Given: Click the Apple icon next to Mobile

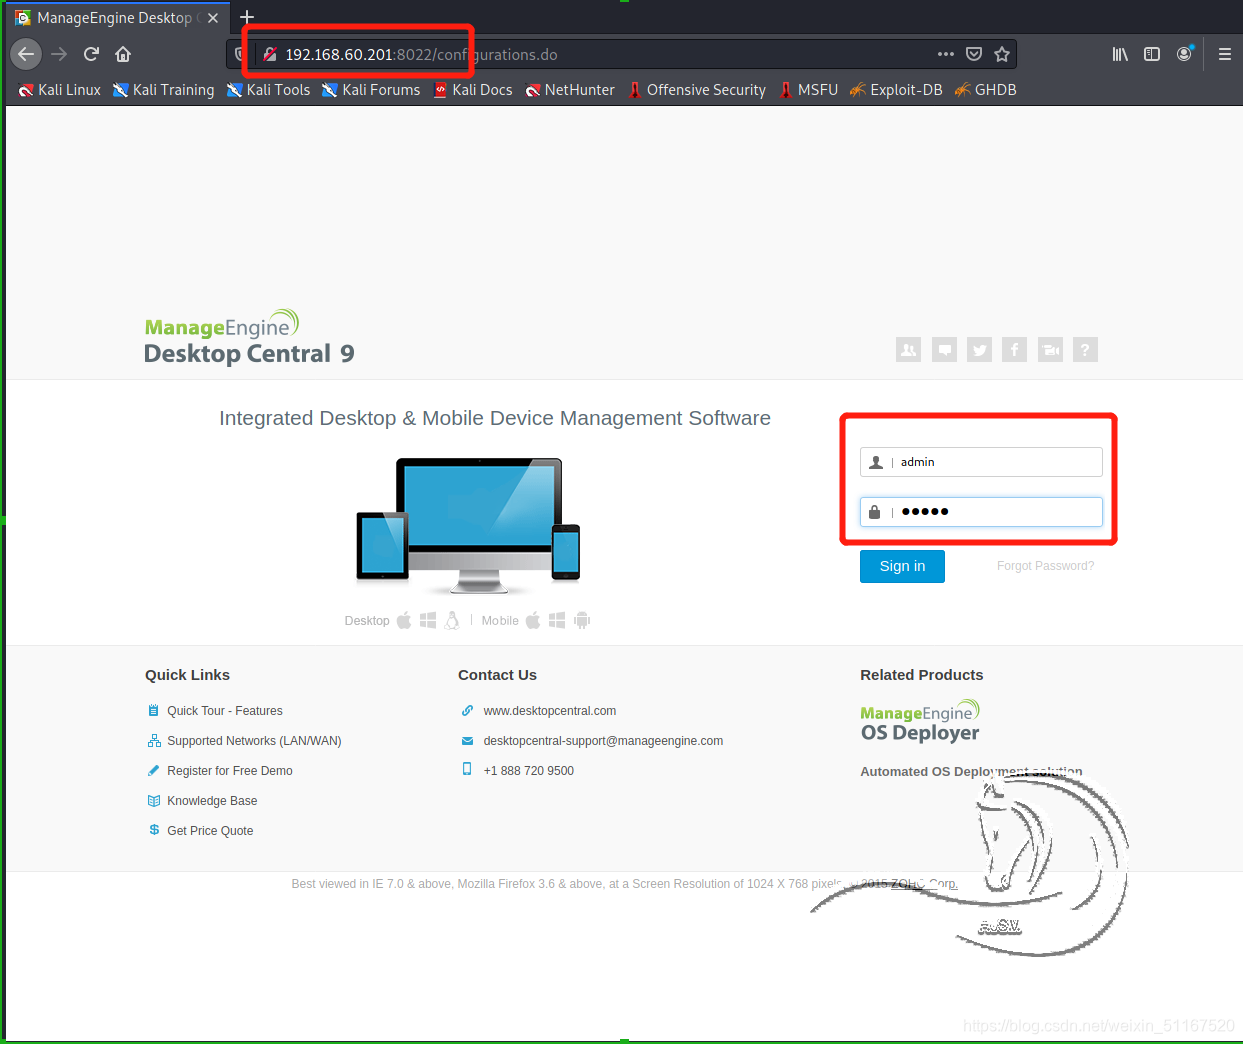Looking at the screenshot, I should 533,620.
